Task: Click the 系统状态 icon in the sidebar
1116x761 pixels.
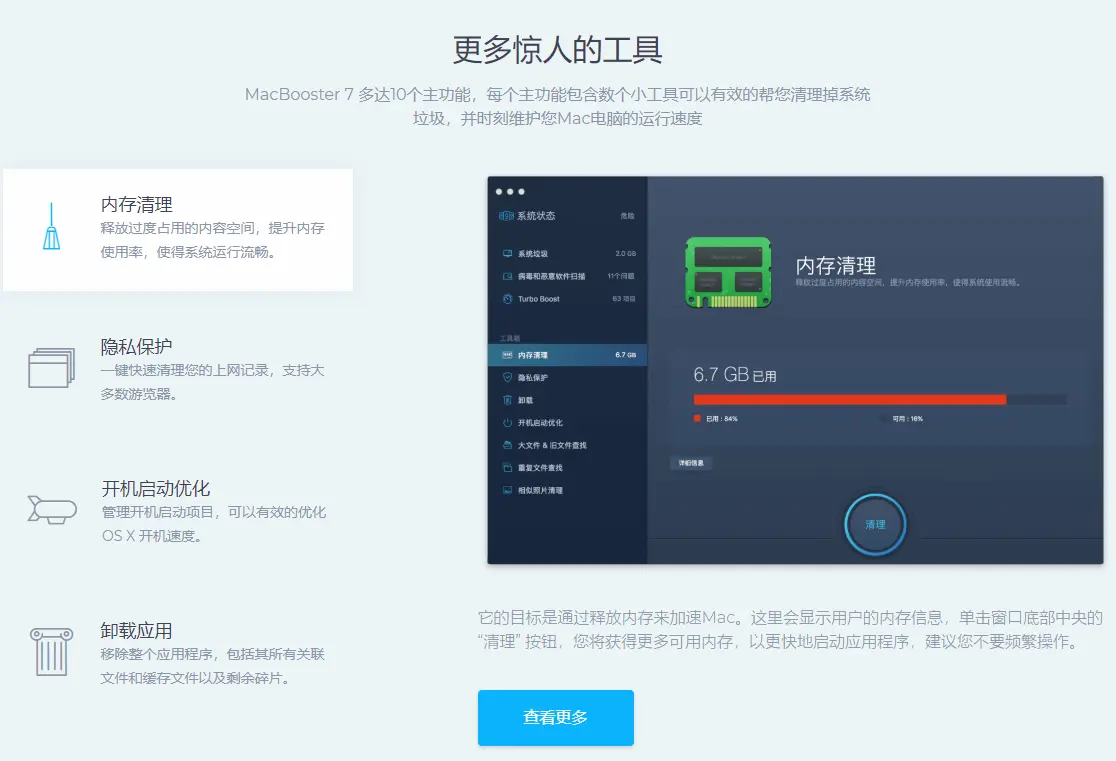Action: coord(506,216)
